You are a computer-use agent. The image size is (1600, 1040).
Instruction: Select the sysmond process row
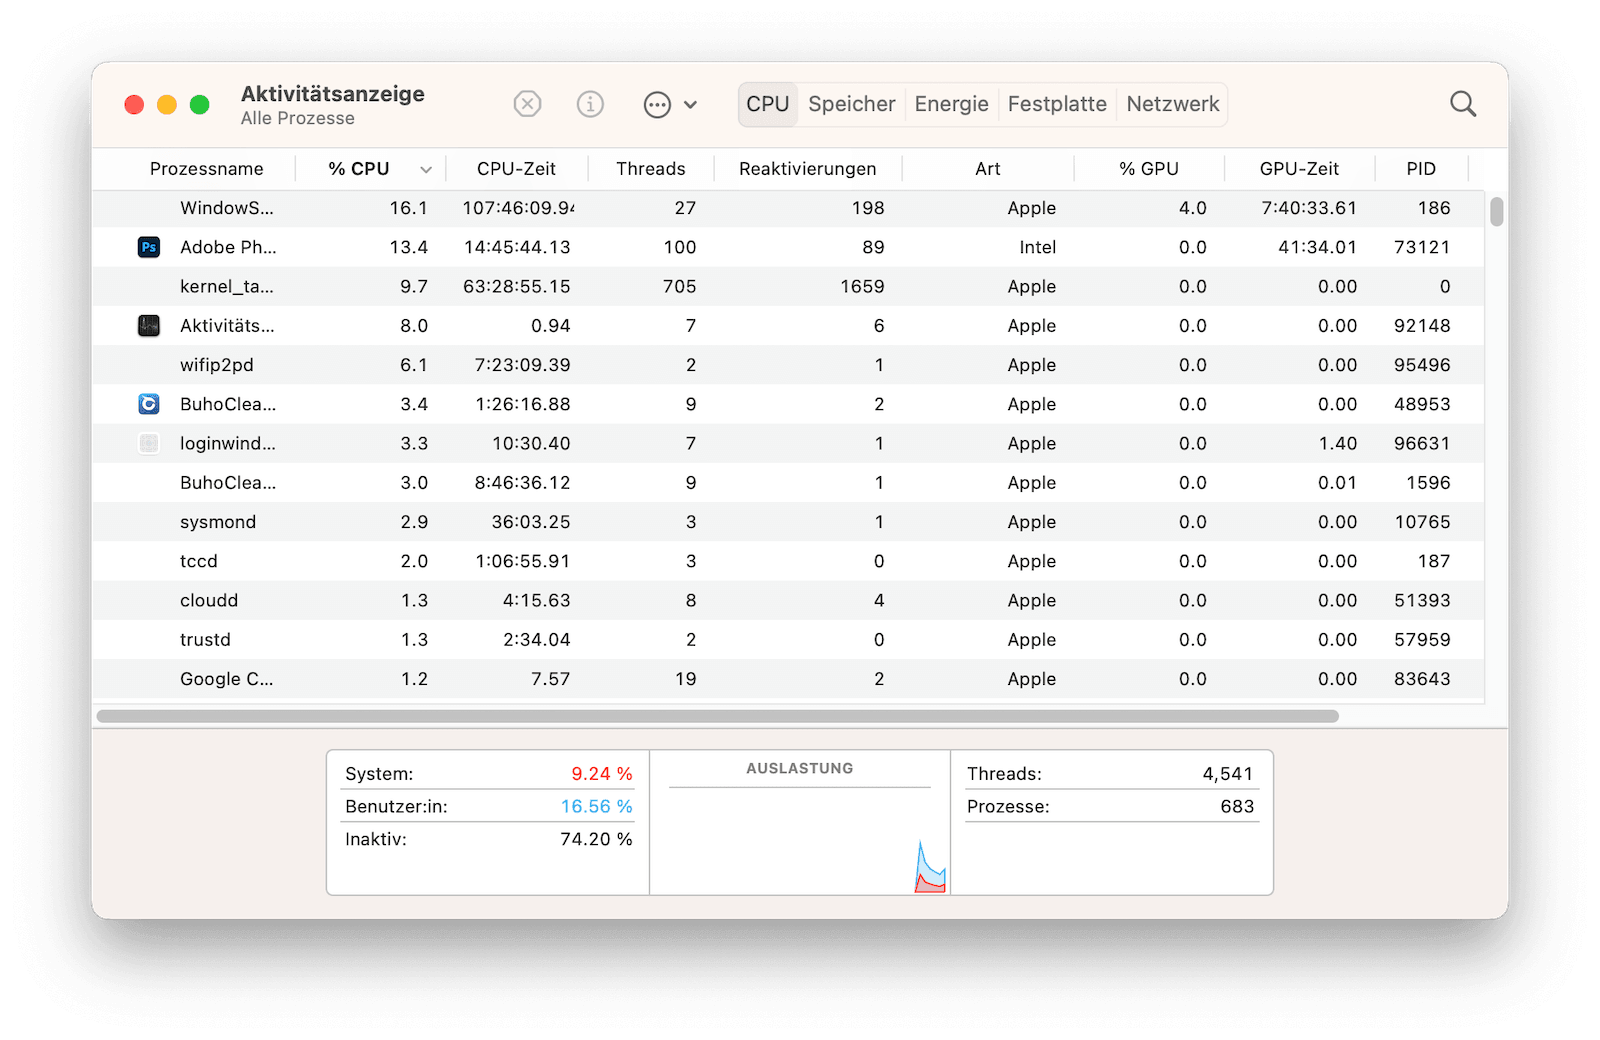coord(789,522)
